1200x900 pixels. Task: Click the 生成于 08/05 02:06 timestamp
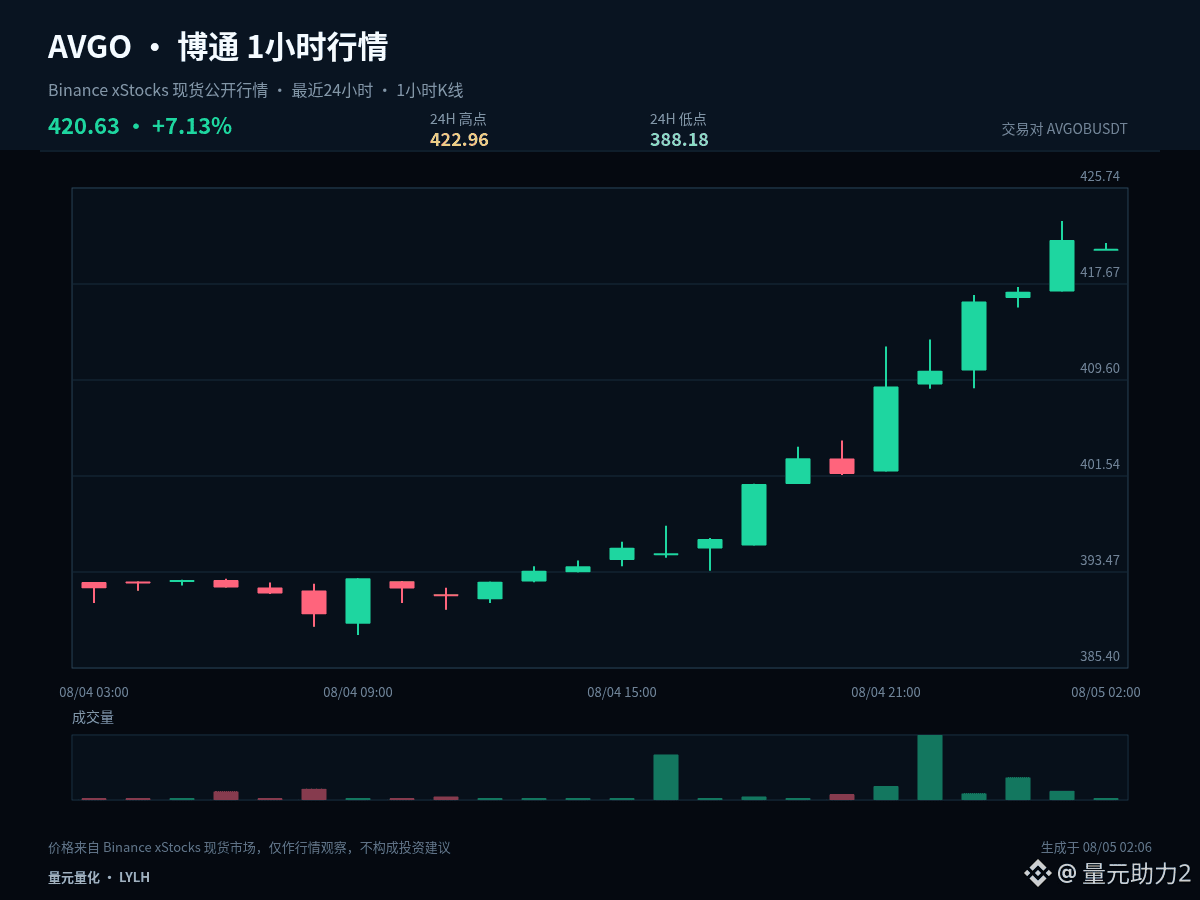tap(1096, 847)
